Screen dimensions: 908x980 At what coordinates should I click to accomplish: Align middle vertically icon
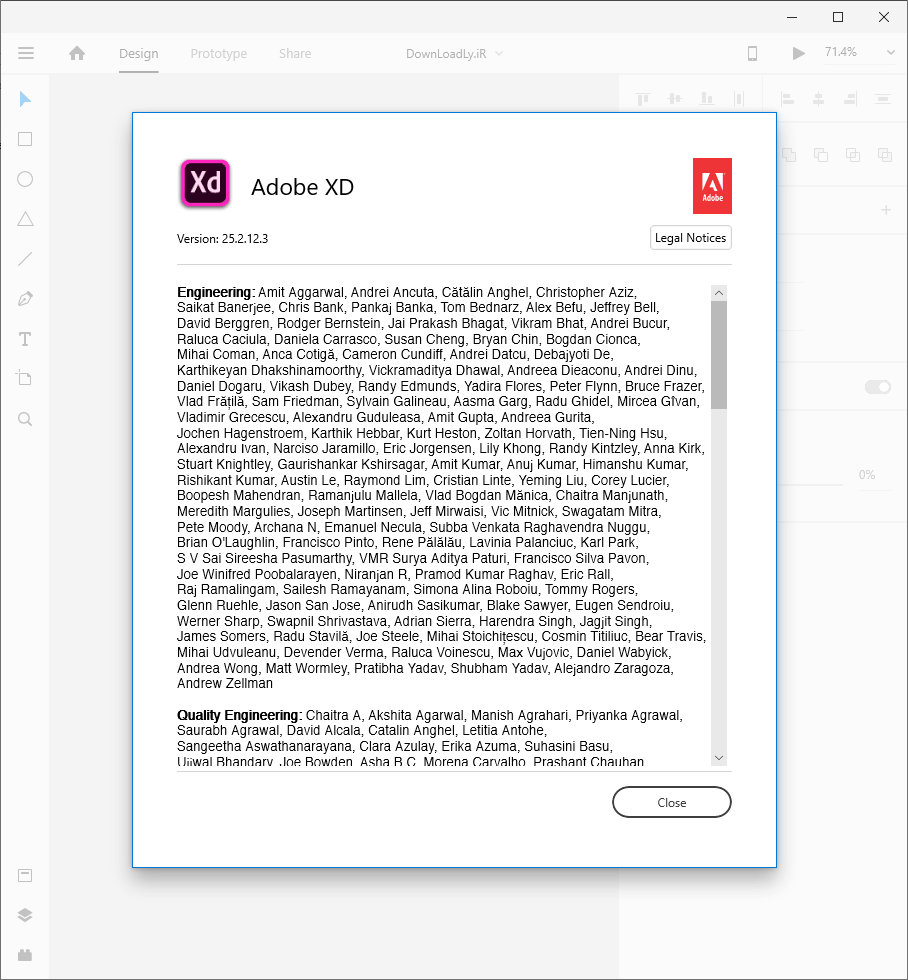click(675, 99)
